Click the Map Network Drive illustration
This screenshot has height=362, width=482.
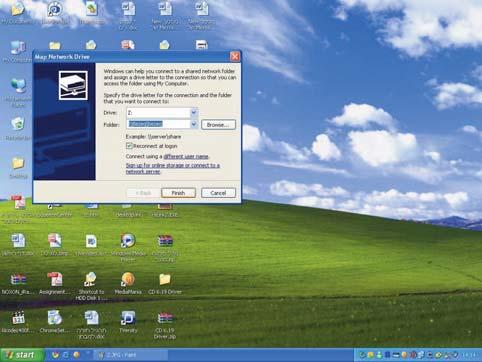tap(73, 85)
